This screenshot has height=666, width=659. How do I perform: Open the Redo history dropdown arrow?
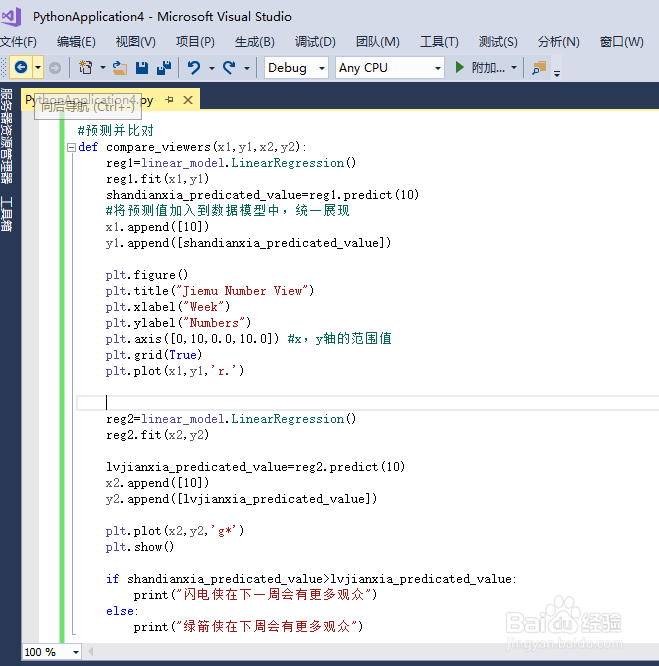[247, 68]
